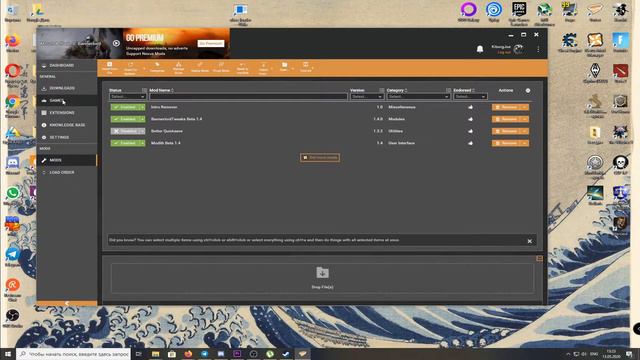This screenshot has height=360, width=640.
Task: Click Remove for ModLib Beta 1.4
Action: pyautogui.click(x=507, y=143)
